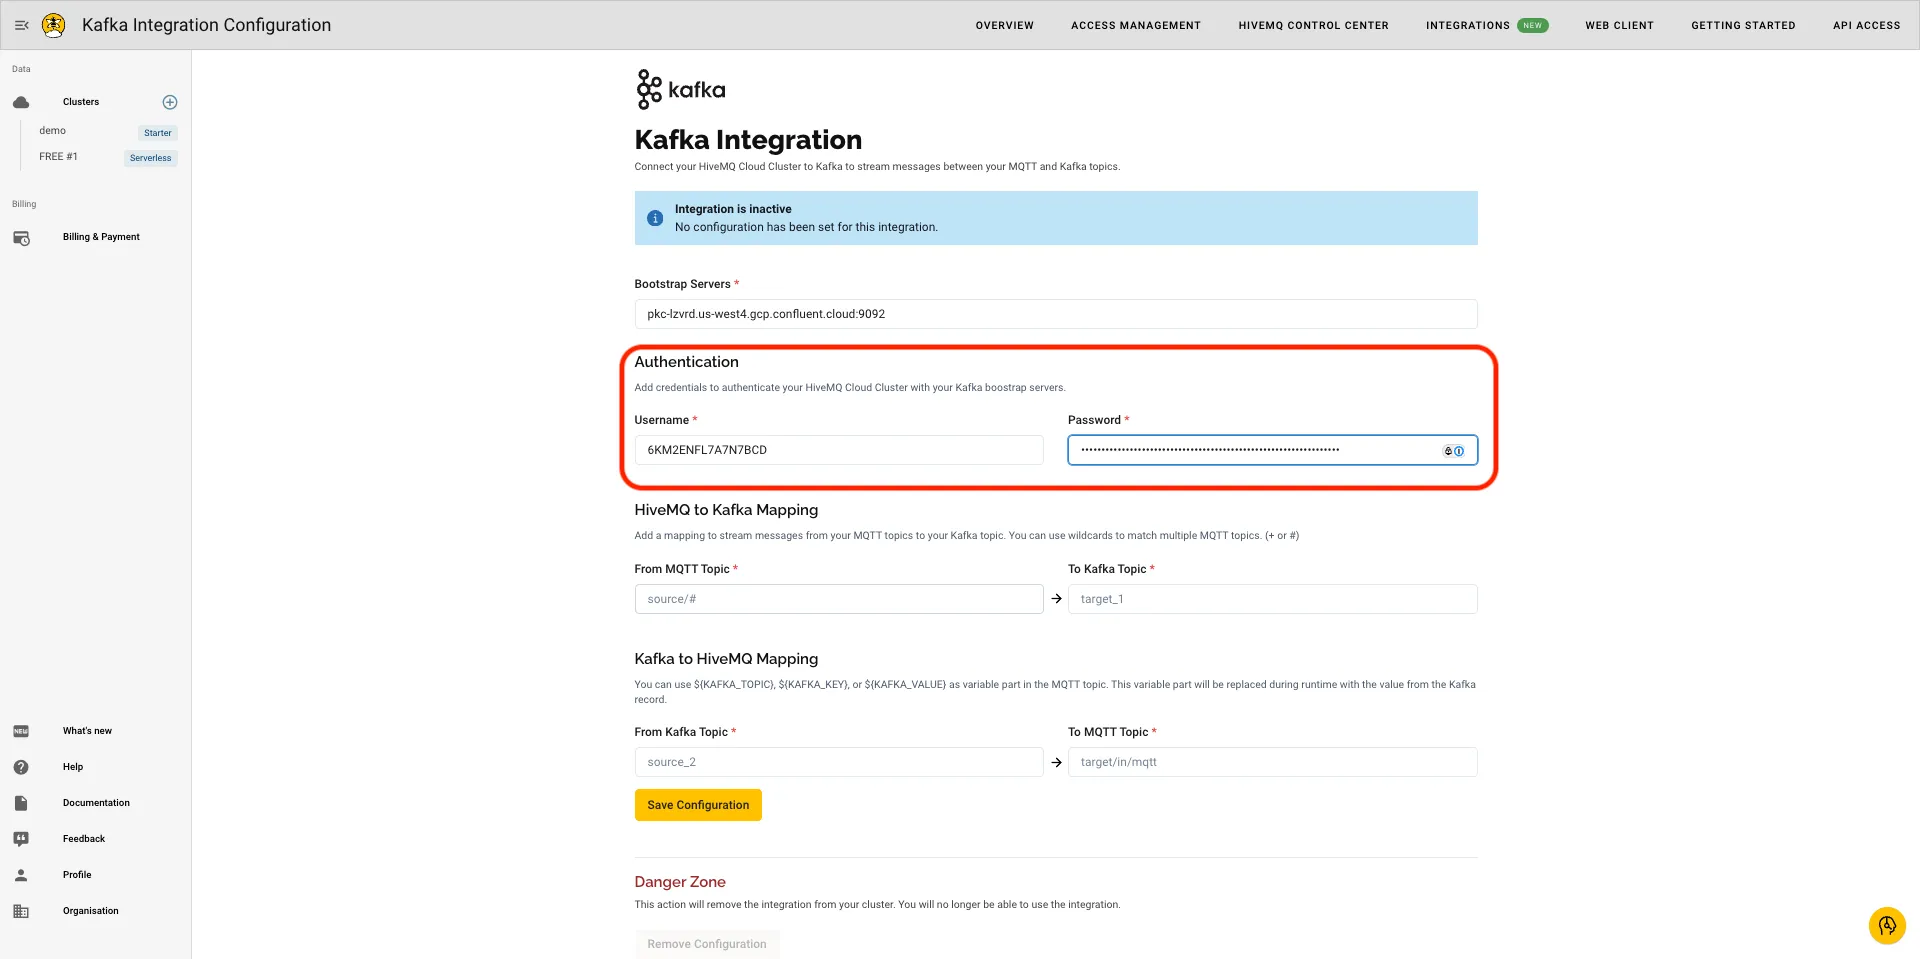Click the Clusters label in sidebar
The height and width of the screenshot is (959, 1920).
click(81, 102)
